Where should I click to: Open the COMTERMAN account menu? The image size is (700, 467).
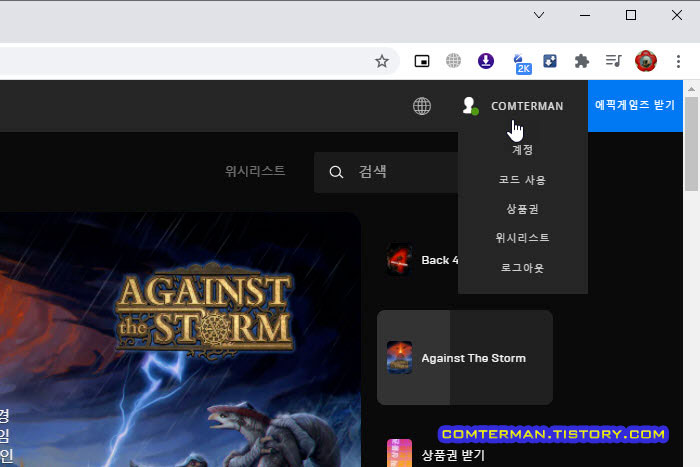click(x=527, y=106)
